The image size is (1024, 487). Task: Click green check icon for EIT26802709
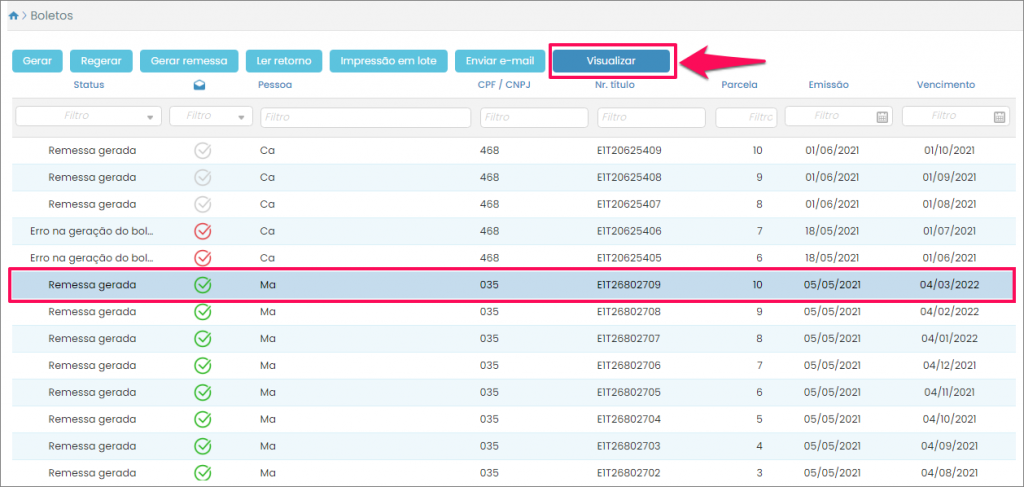coord(203,285)
